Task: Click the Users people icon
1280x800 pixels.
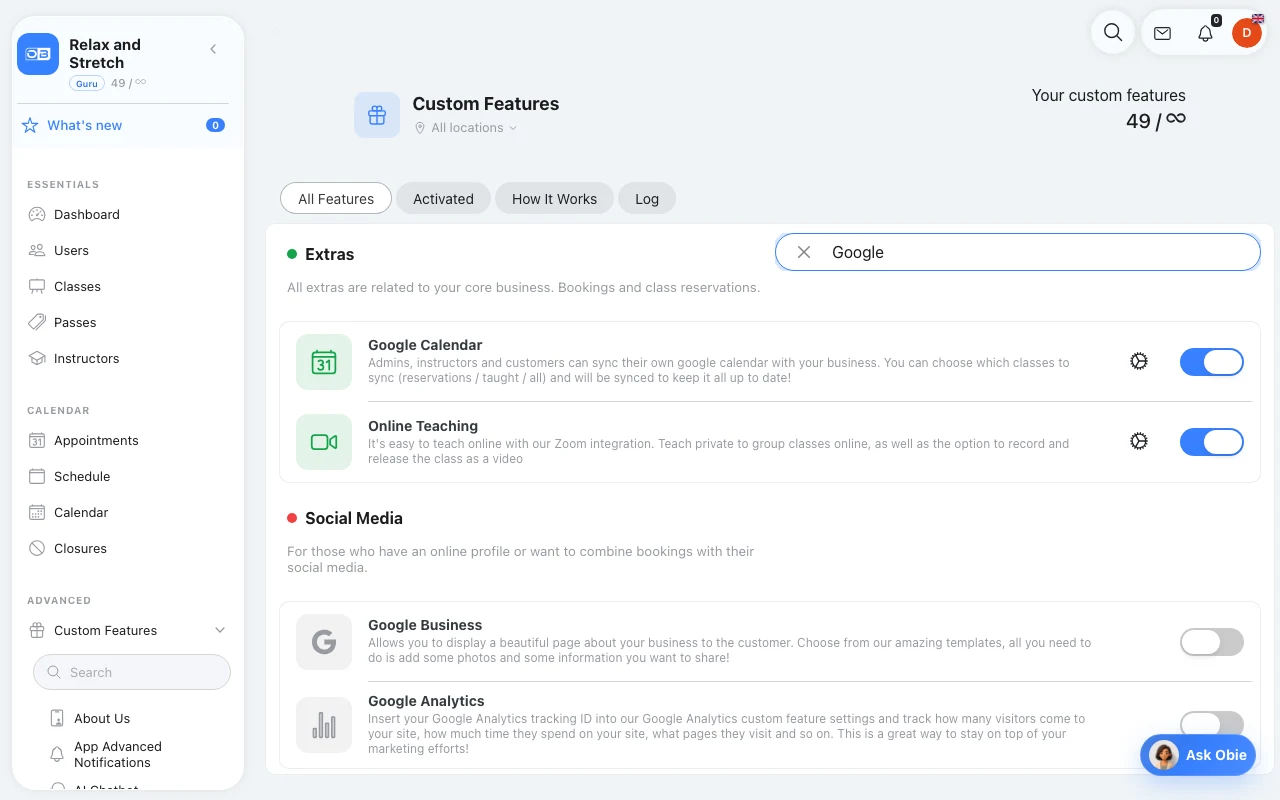Action: (37, 250)
